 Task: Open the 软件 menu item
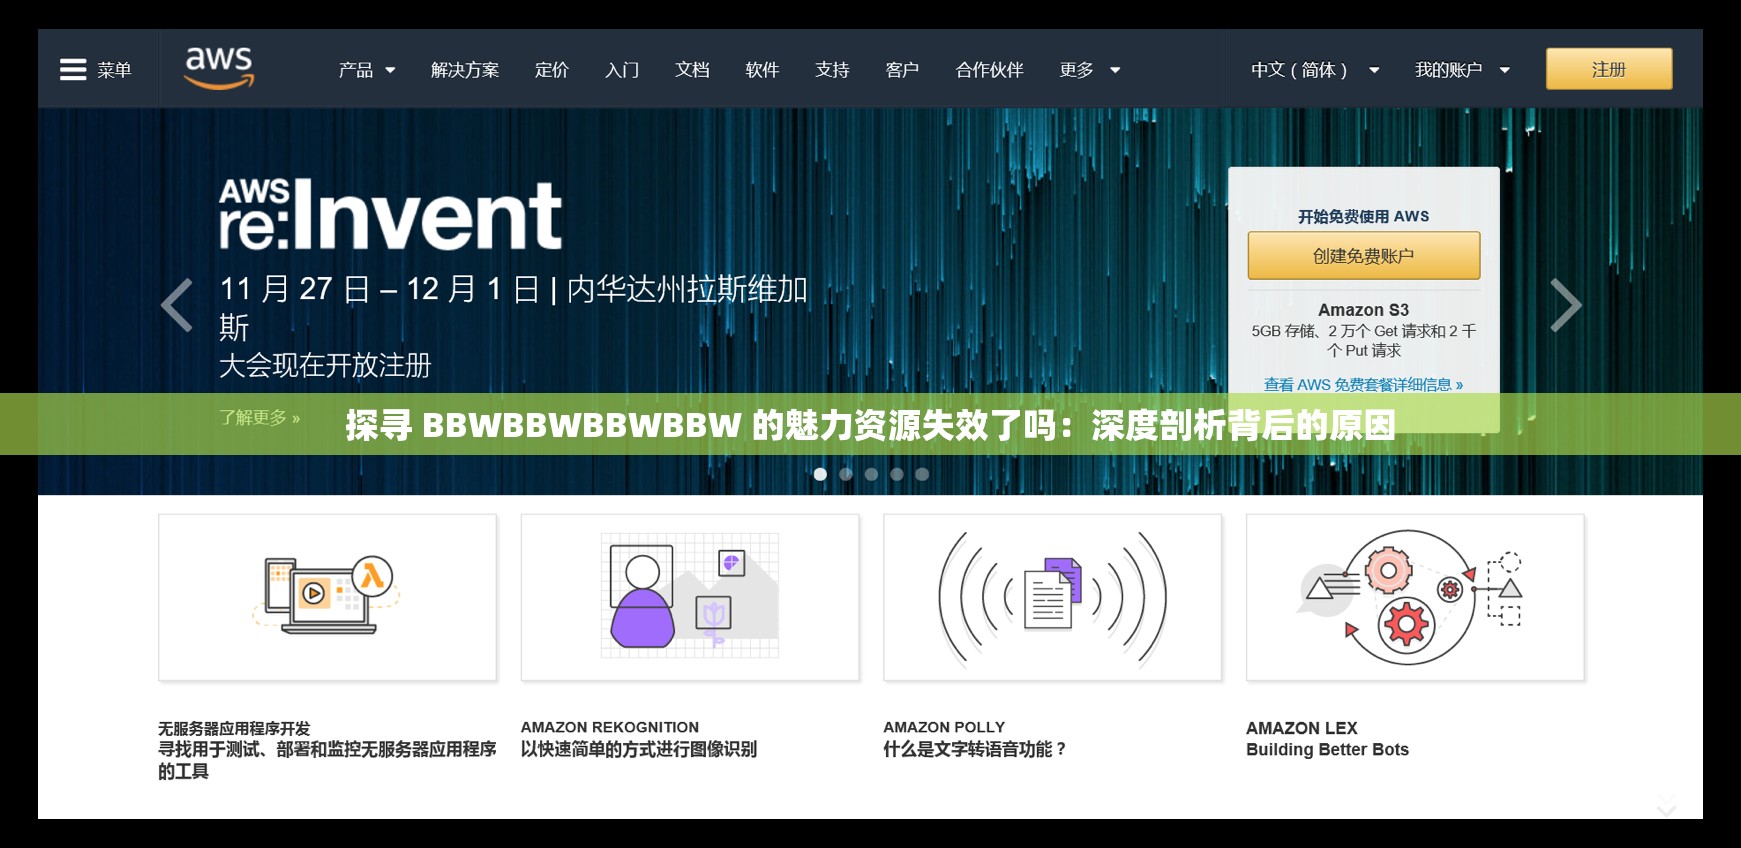tap(762, 70)
